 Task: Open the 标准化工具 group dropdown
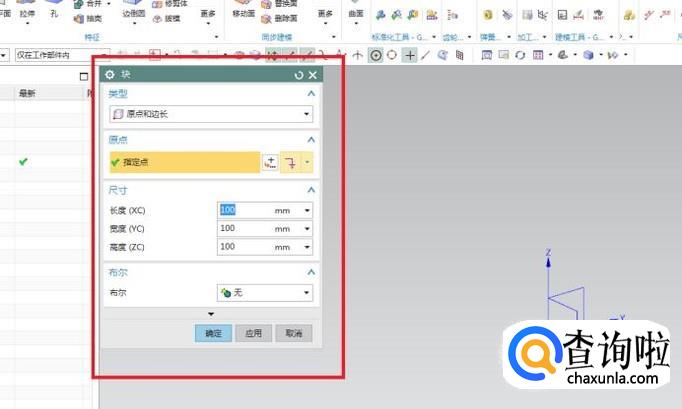click(434, 37)
